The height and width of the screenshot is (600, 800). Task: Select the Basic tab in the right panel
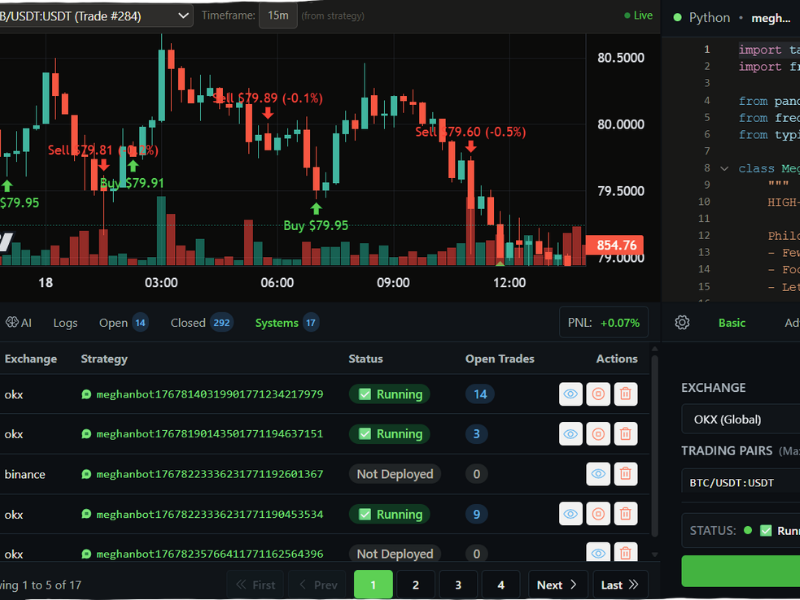[733, 322]
